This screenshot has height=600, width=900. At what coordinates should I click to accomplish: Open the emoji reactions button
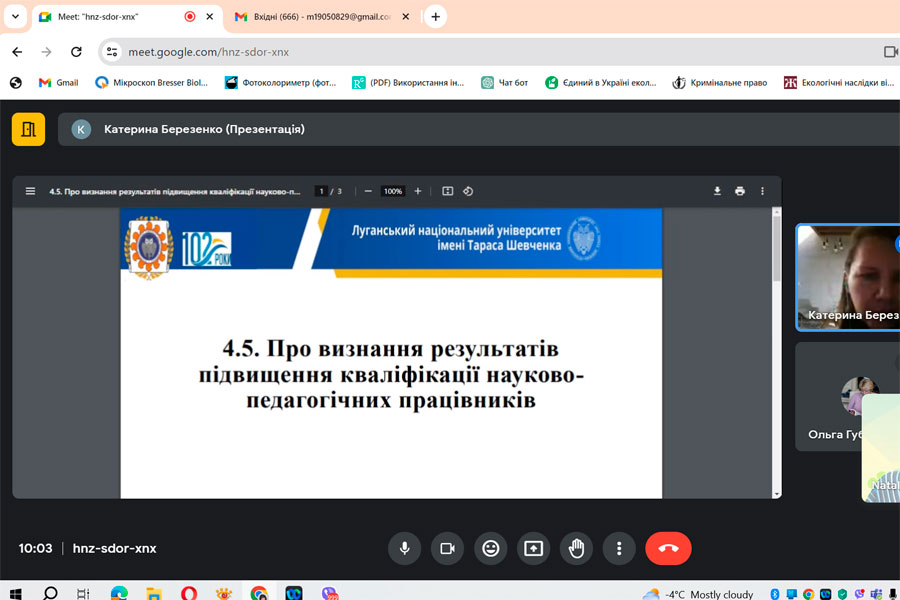coord(491,548)
